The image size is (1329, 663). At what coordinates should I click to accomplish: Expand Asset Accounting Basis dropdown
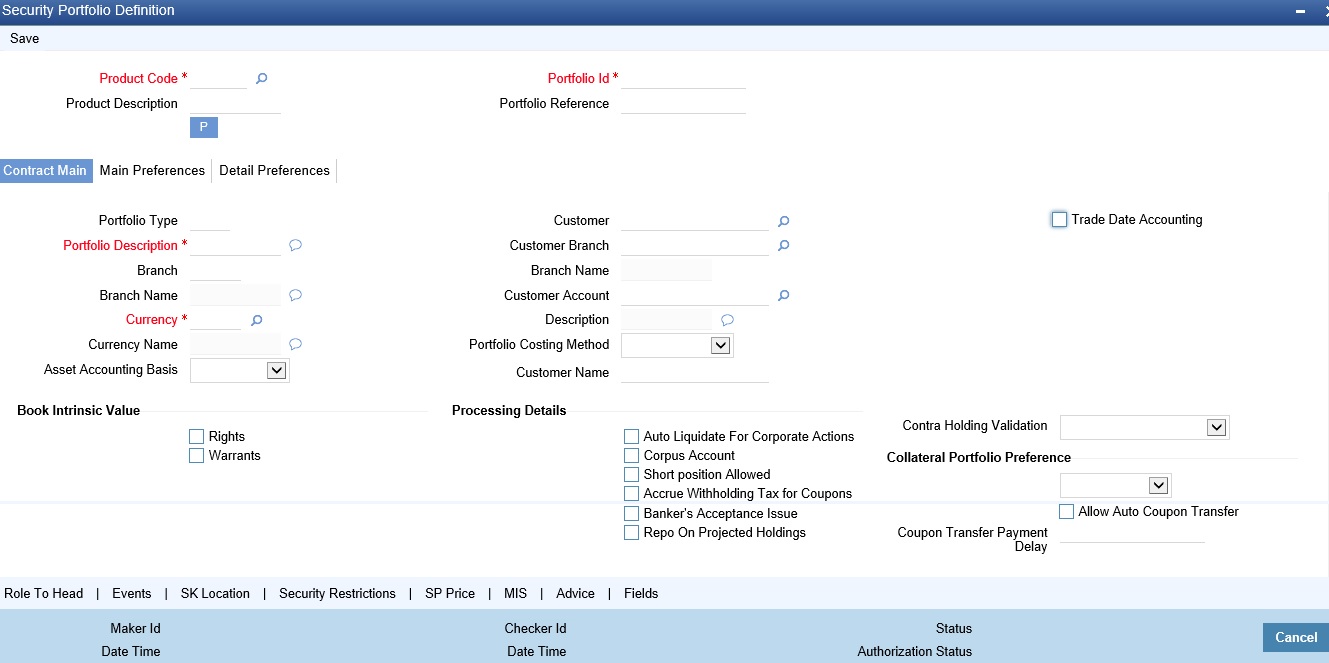click(277, 371)
